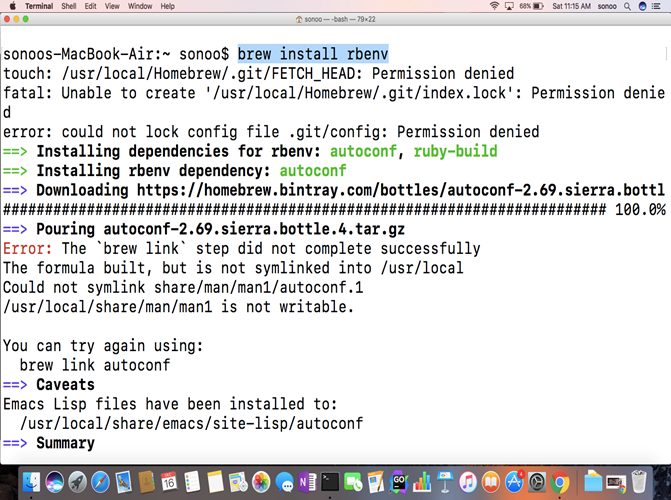The height and width of the screenshot is (500, 671).
Task: Open OneNote in the Dock
Action: 307,482
